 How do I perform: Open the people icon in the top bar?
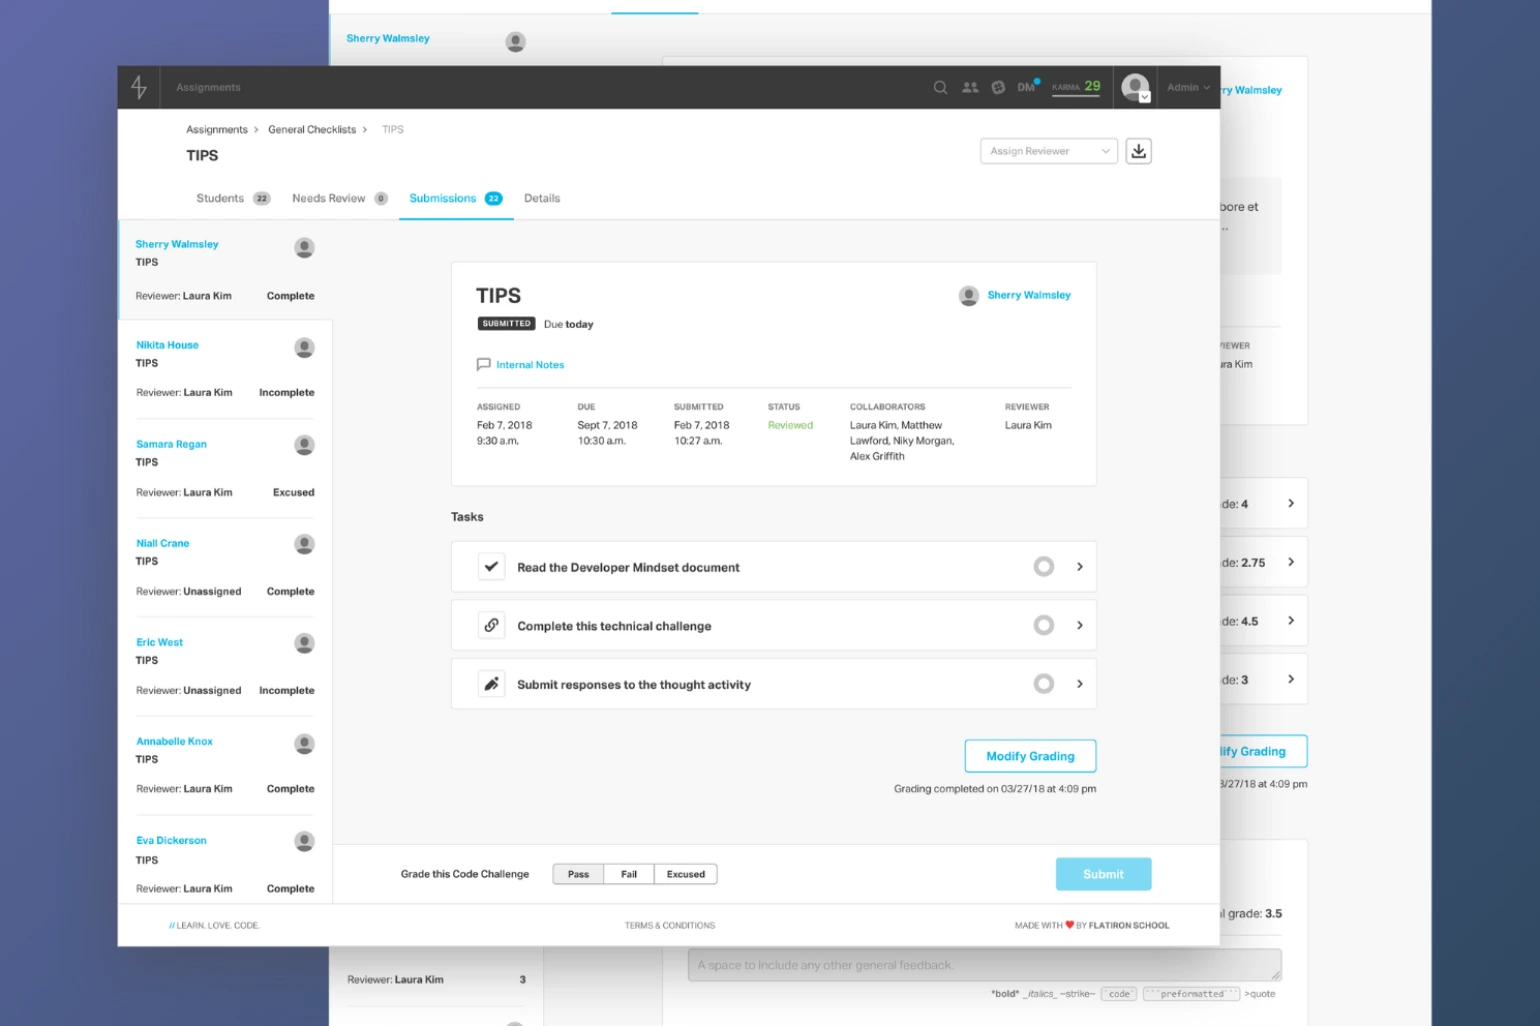point(970,88)
